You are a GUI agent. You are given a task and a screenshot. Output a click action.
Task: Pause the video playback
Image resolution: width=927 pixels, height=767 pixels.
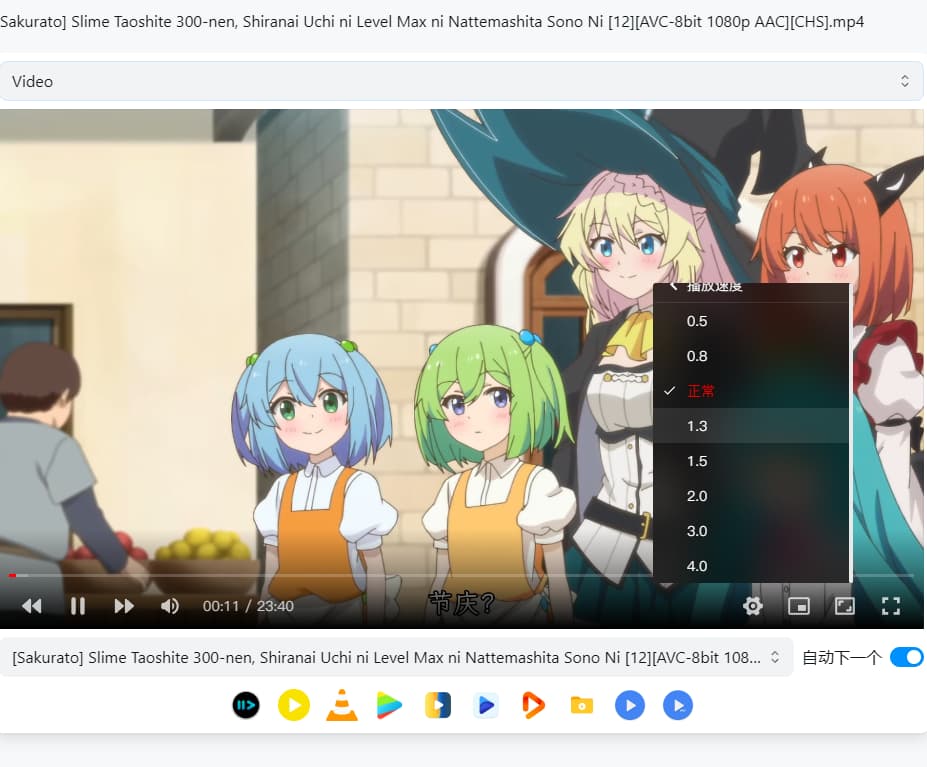(x=78, y=606)
